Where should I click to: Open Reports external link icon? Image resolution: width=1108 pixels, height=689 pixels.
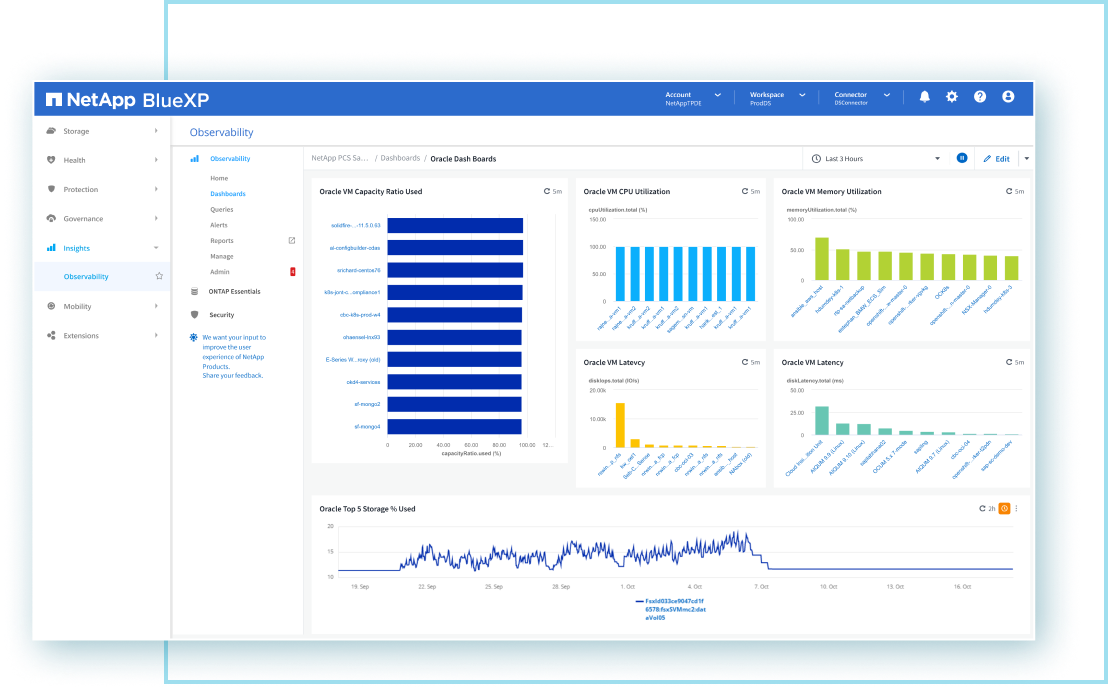point(292,241)
